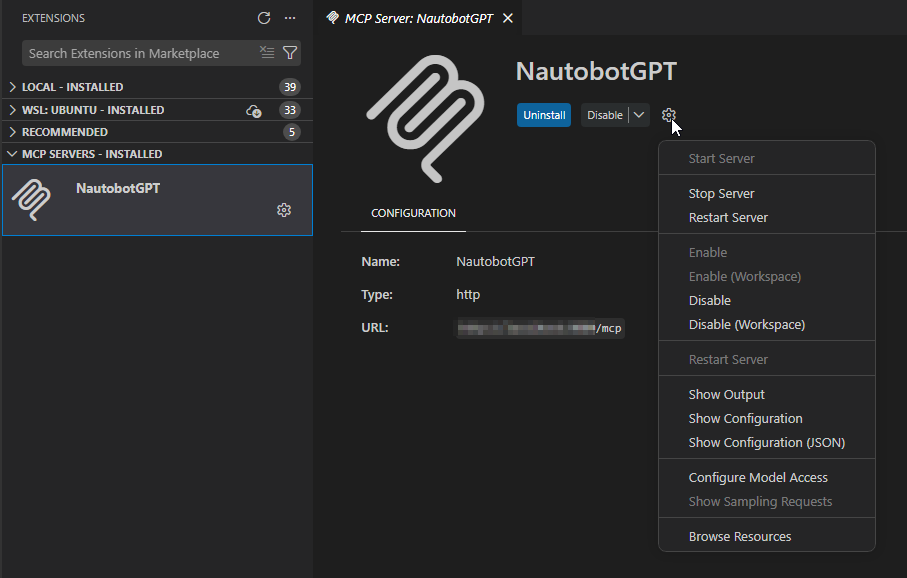
Task: Click the clear extension search icon
Action: (266, 51)
